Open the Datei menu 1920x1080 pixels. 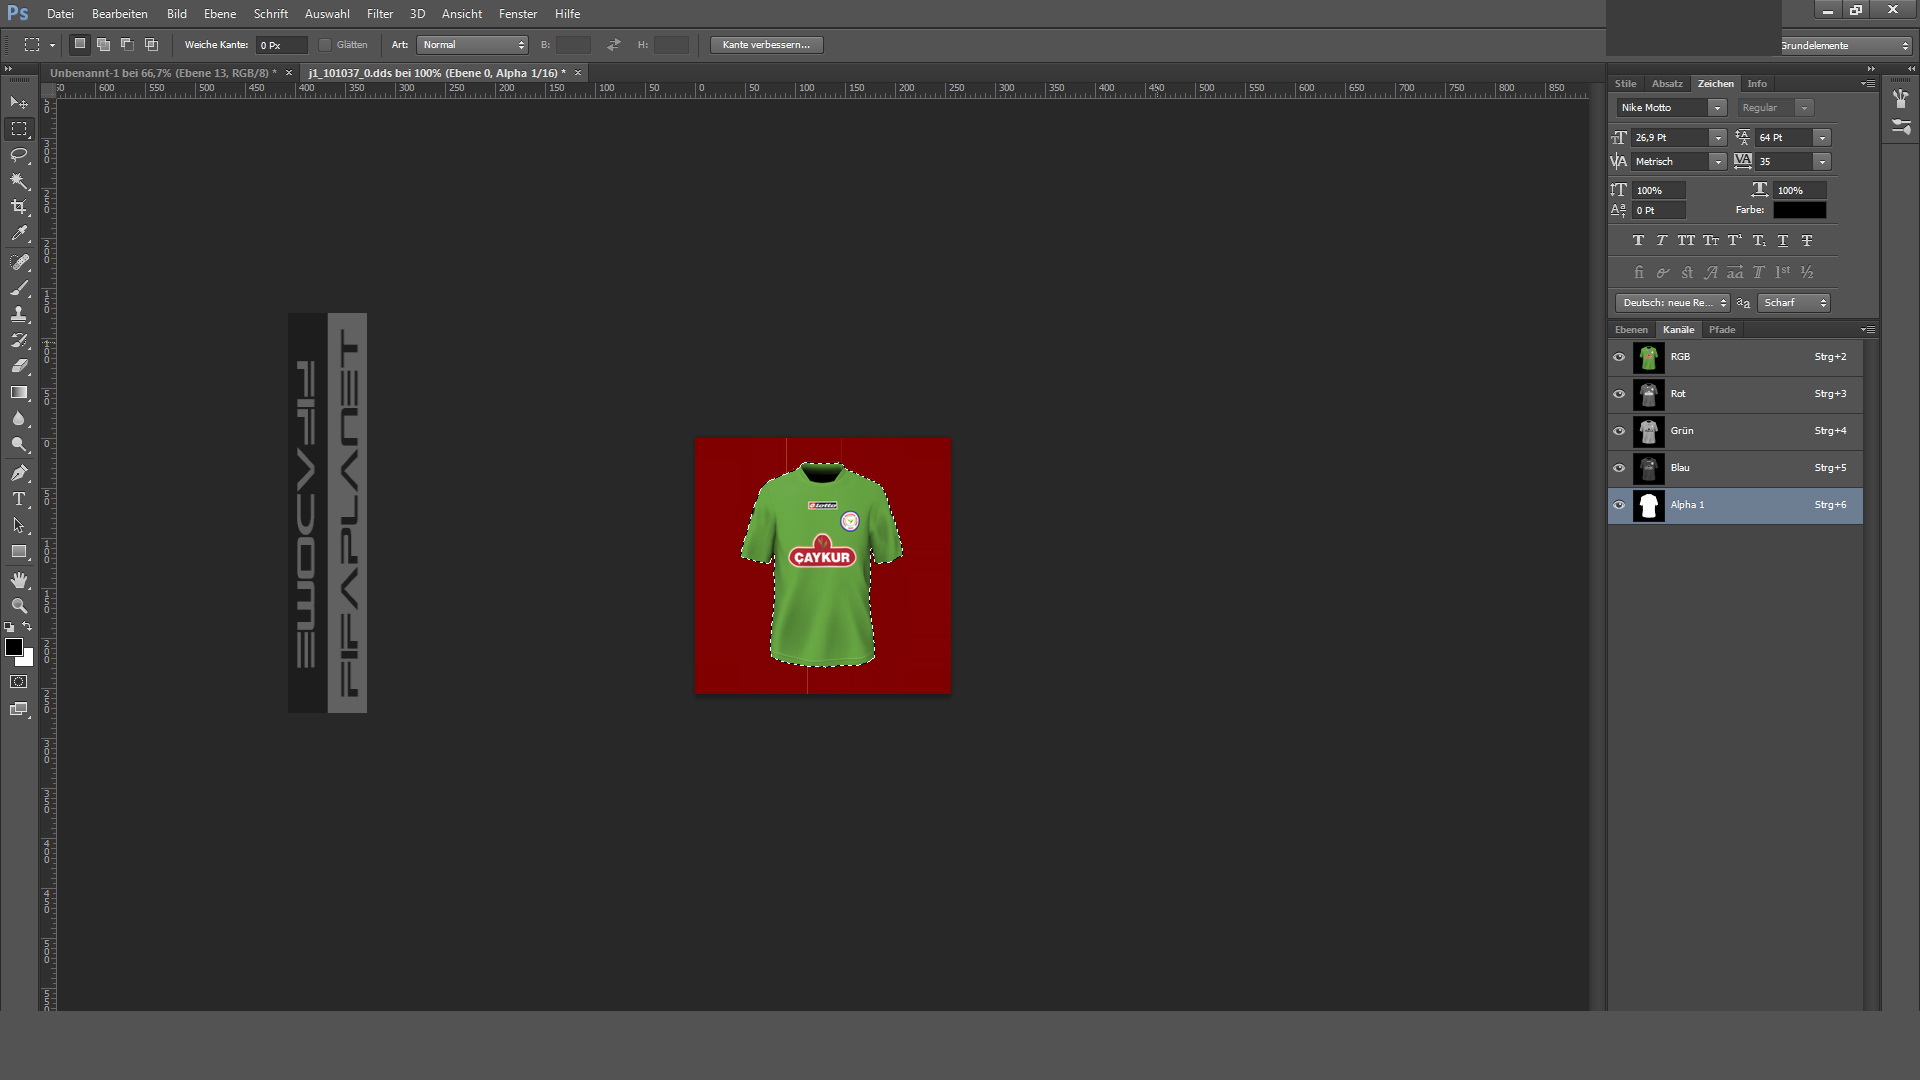pyautogui.click(x=60, y=14)
